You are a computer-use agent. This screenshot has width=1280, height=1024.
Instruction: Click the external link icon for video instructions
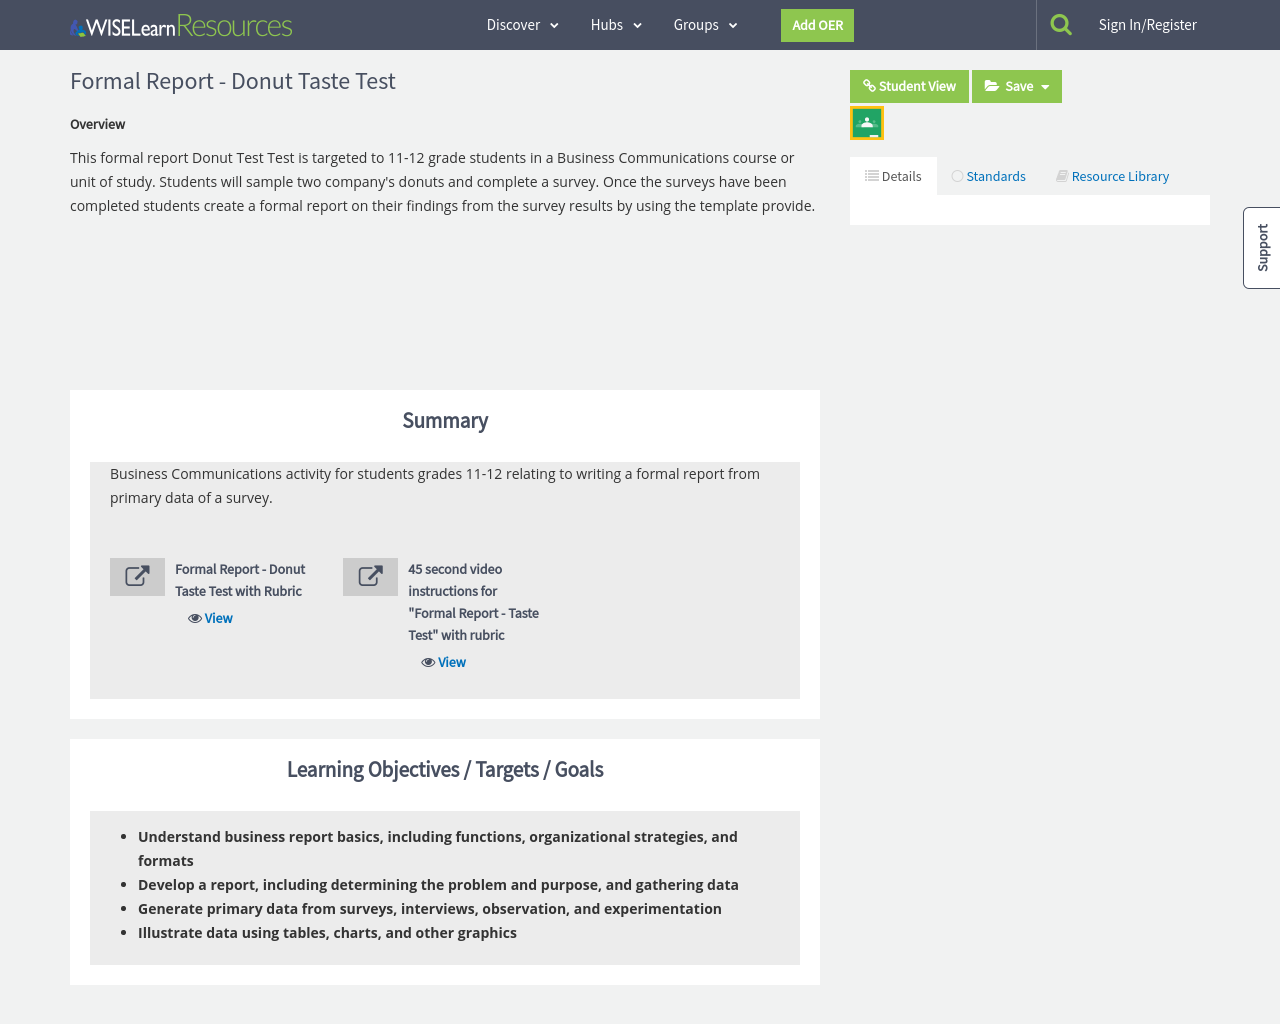(x=370, y=577)
